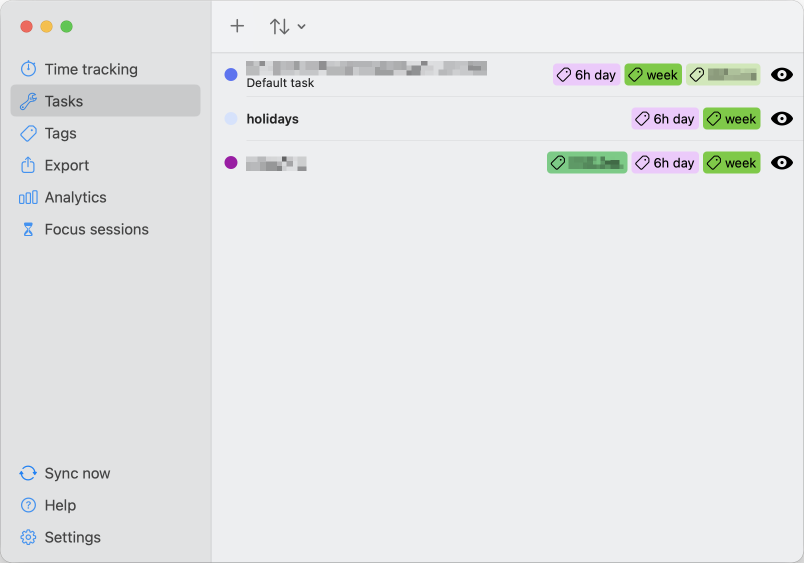The height and width of the screenshot is (563, 804).
Task: Open Time tracking in the sidebar
Action: tap(91, 69)
